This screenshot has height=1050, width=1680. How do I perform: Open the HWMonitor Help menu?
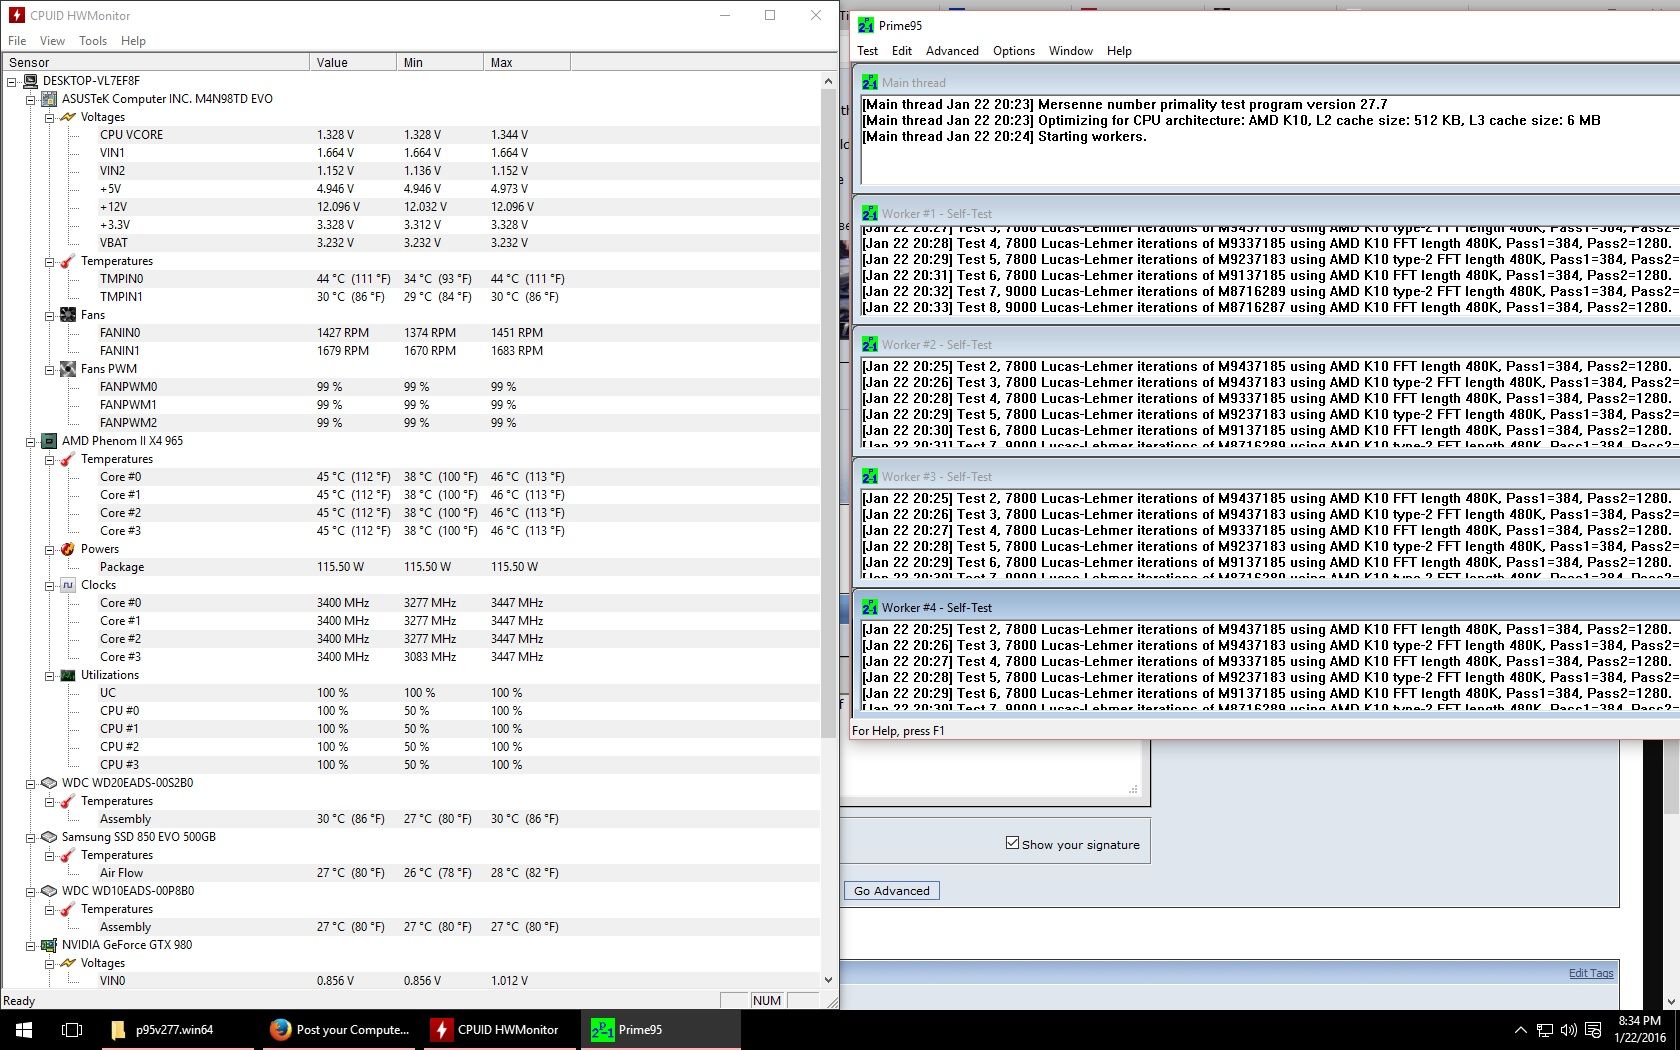pyautogui.click(x=133, y=41)
